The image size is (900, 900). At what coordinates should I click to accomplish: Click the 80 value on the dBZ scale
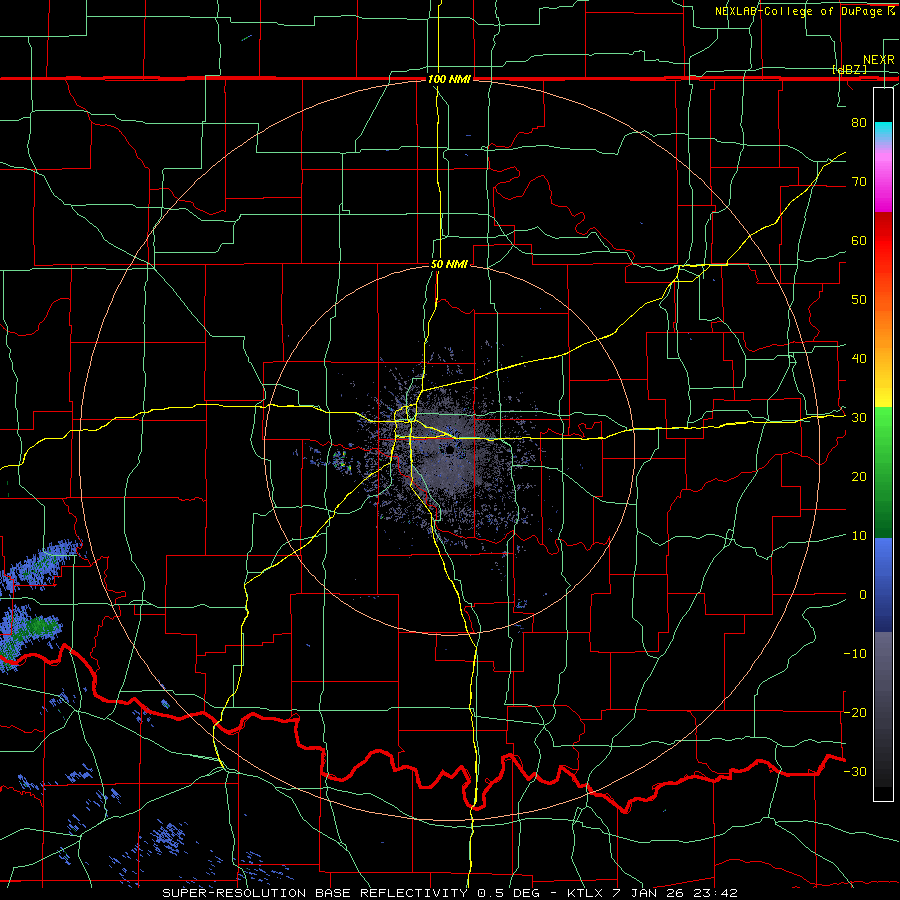pos(859,122)
